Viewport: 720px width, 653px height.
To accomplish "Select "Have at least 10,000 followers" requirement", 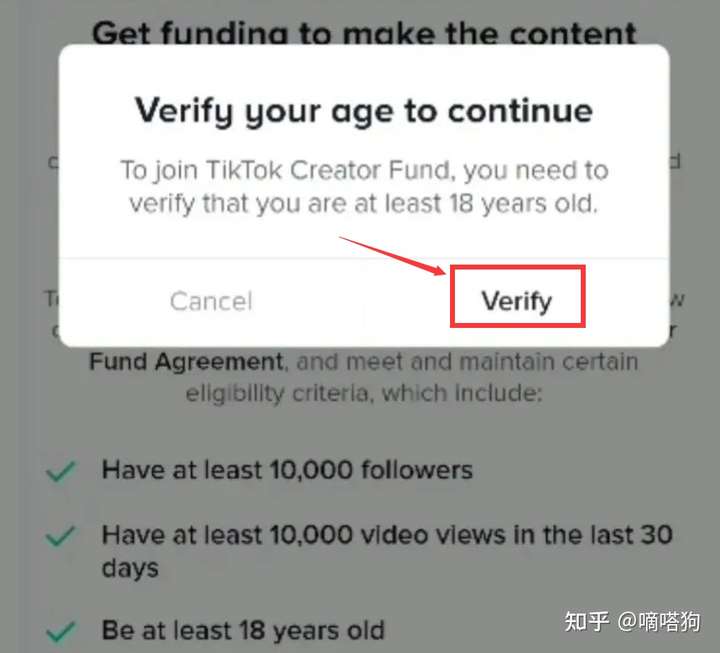I will coord(287,470).
